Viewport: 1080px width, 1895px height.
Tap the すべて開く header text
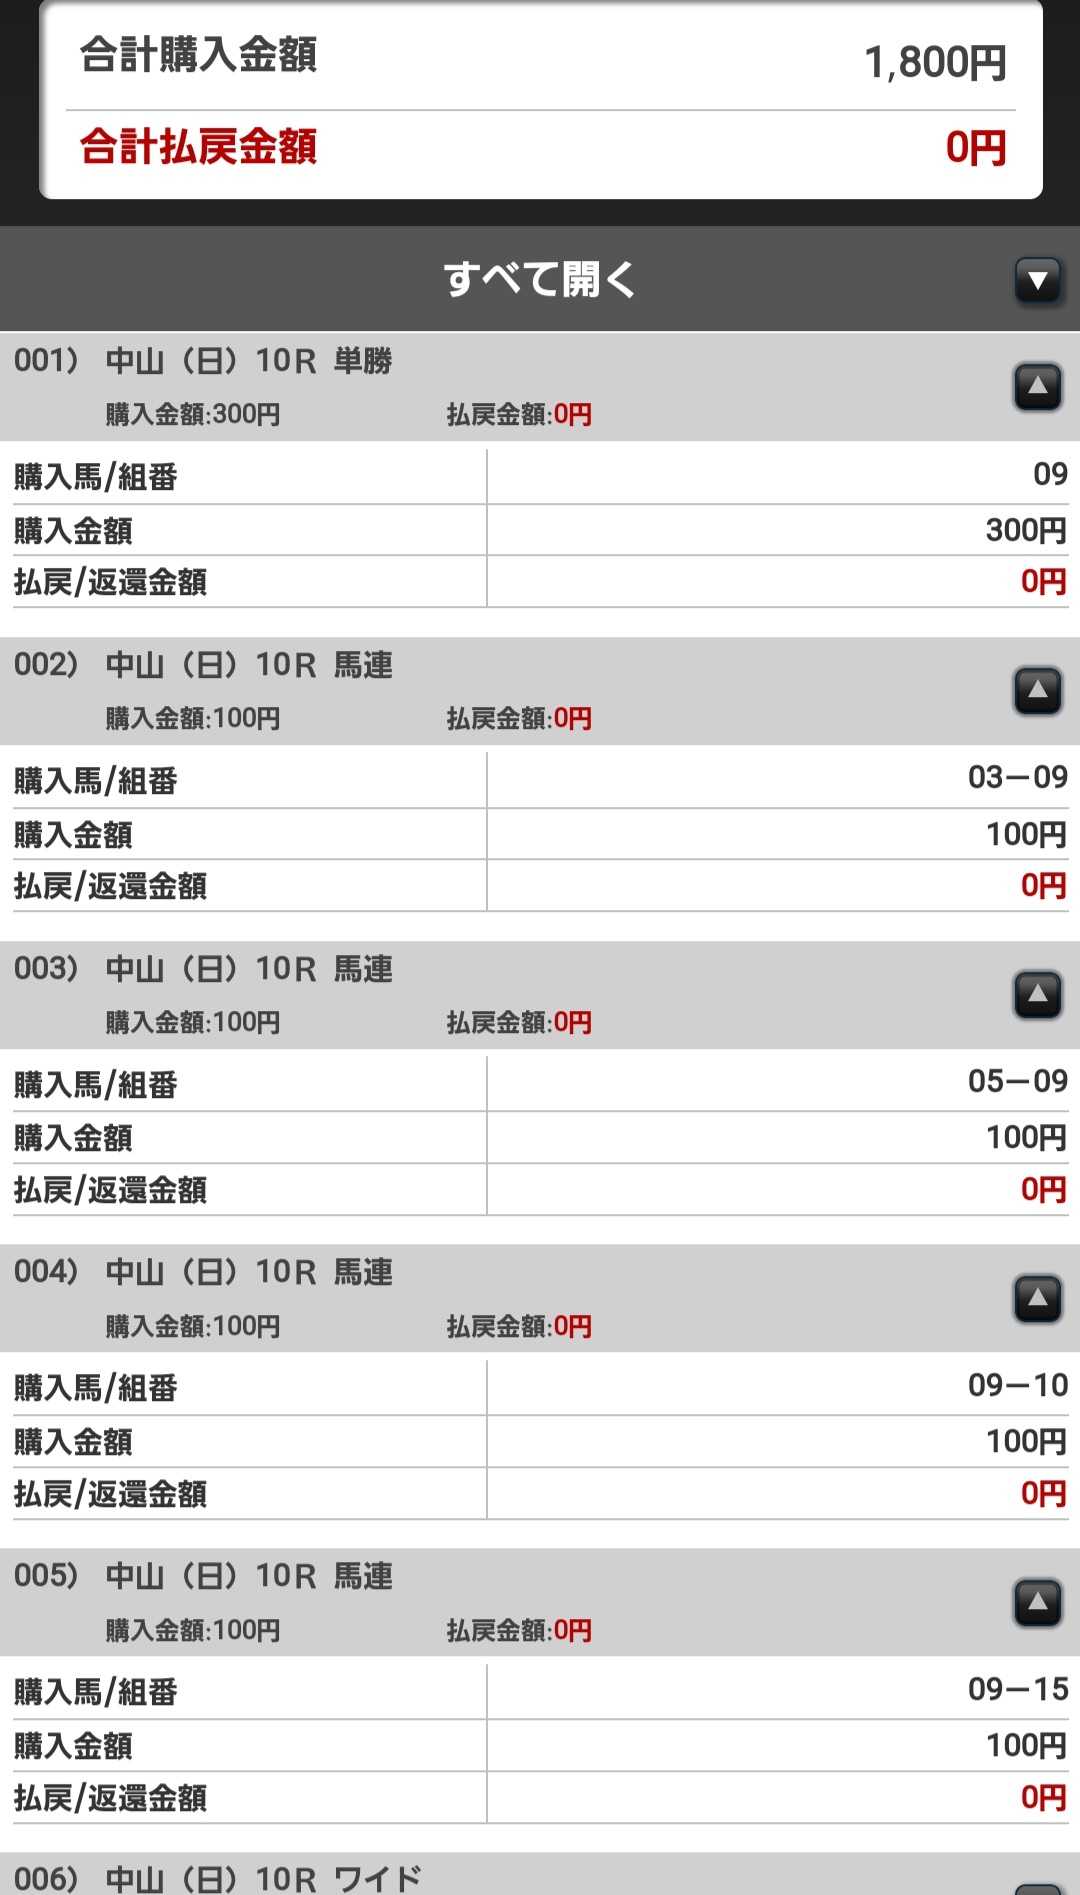[539, 279]
